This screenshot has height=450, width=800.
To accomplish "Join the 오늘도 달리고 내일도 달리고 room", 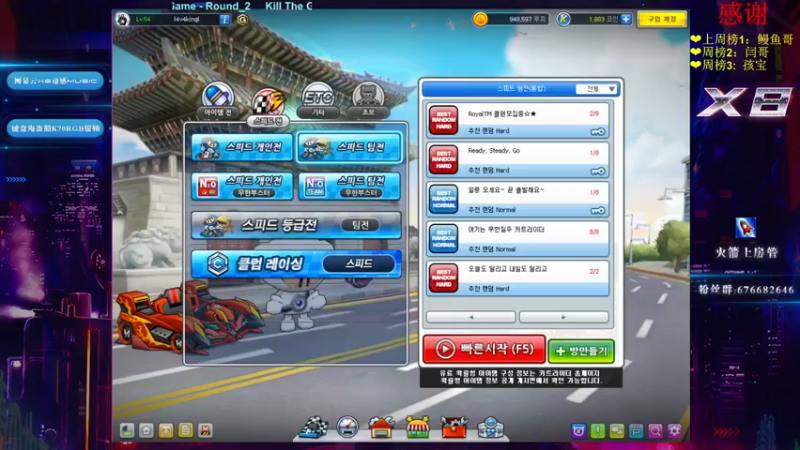I will point(518,278).
